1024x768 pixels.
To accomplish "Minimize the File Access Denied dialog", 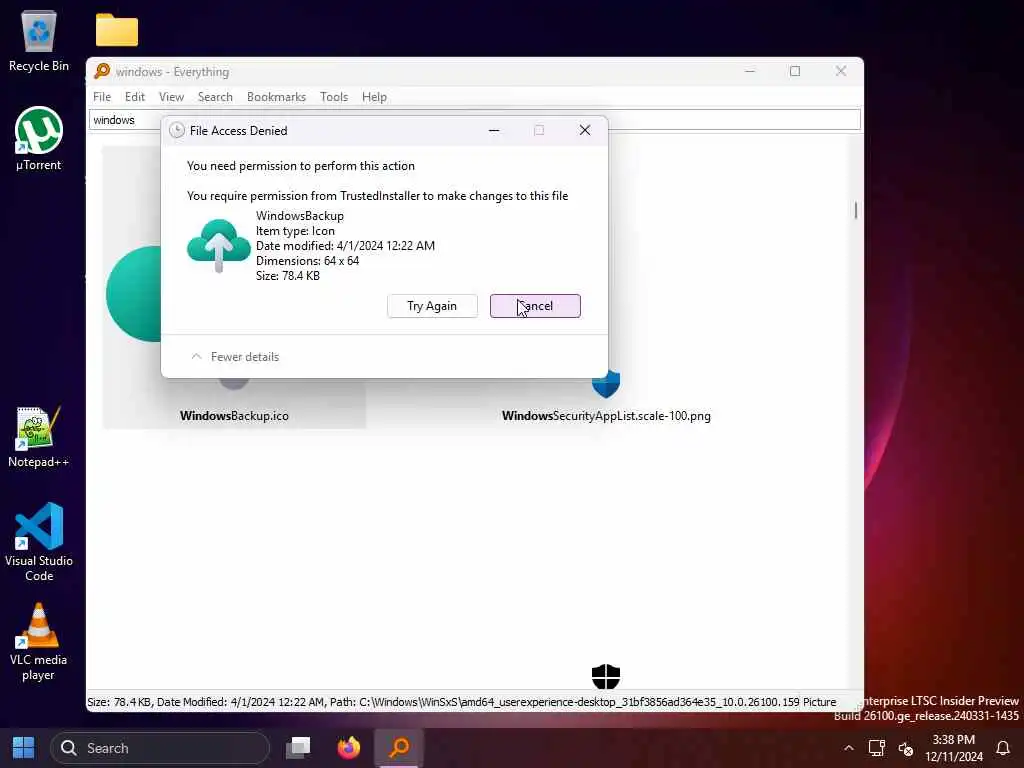I will (x=494, y=131).
